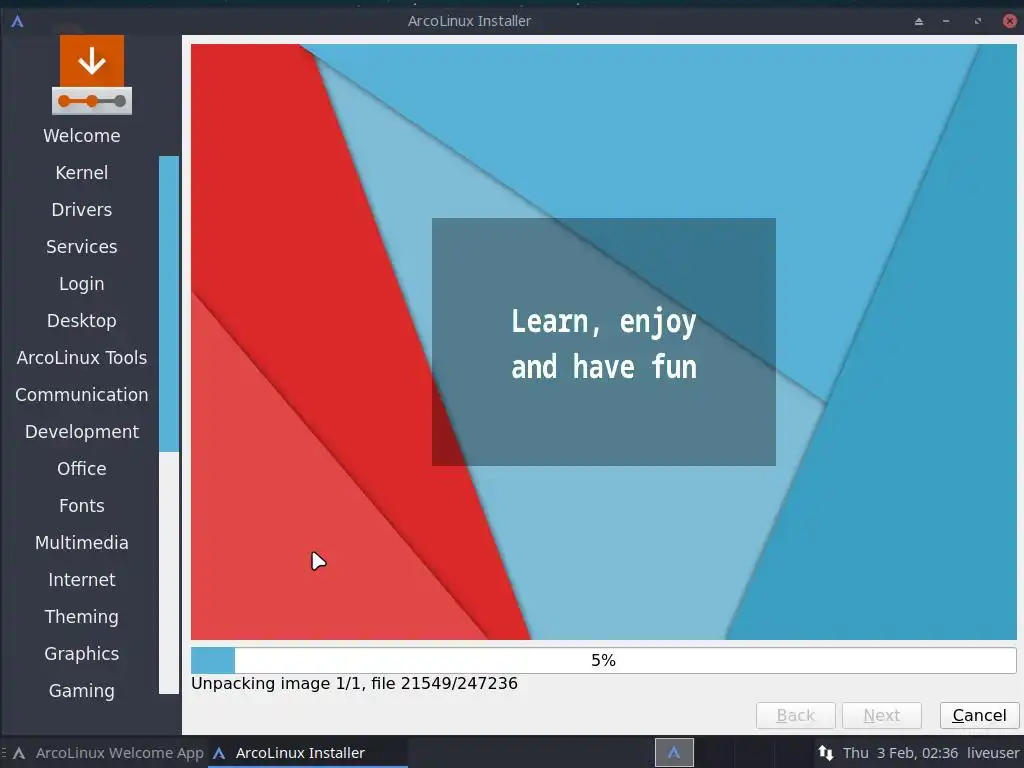
Task: Click the Cancel button
Action: (x=979, y=716)
